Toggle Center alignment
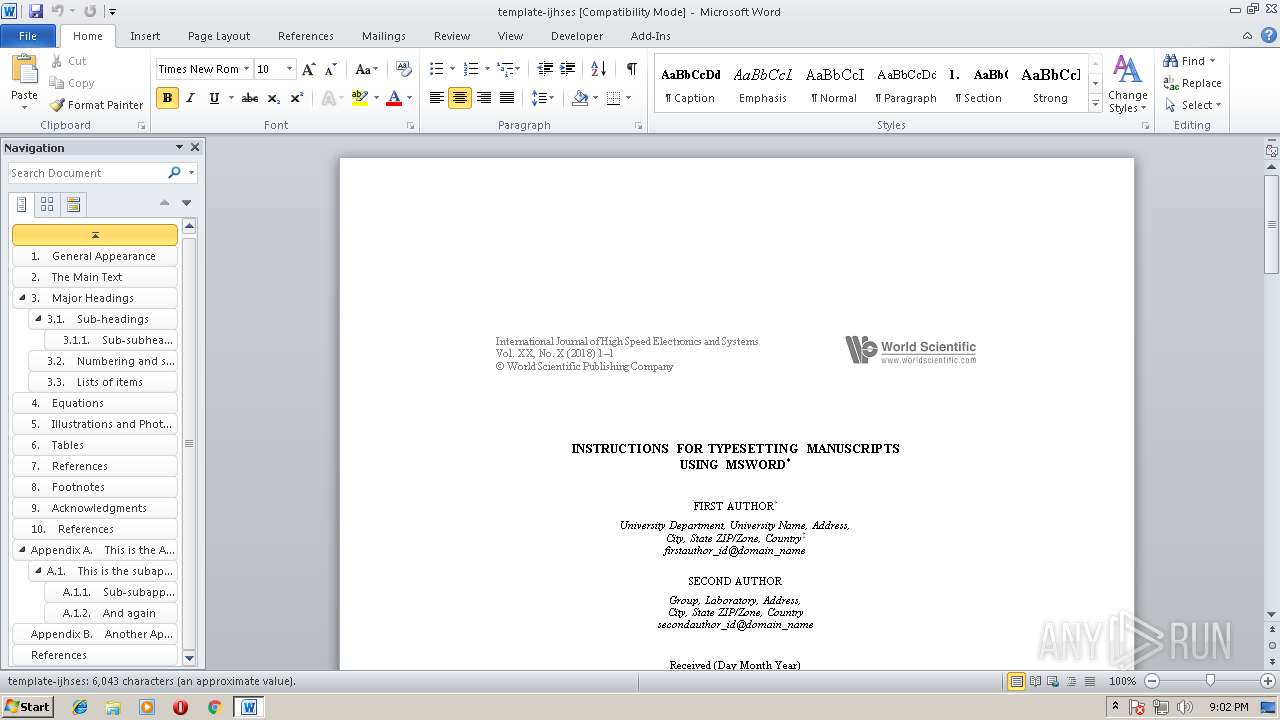The width and height of the screenshot is (1280, 720). [460, 98]
